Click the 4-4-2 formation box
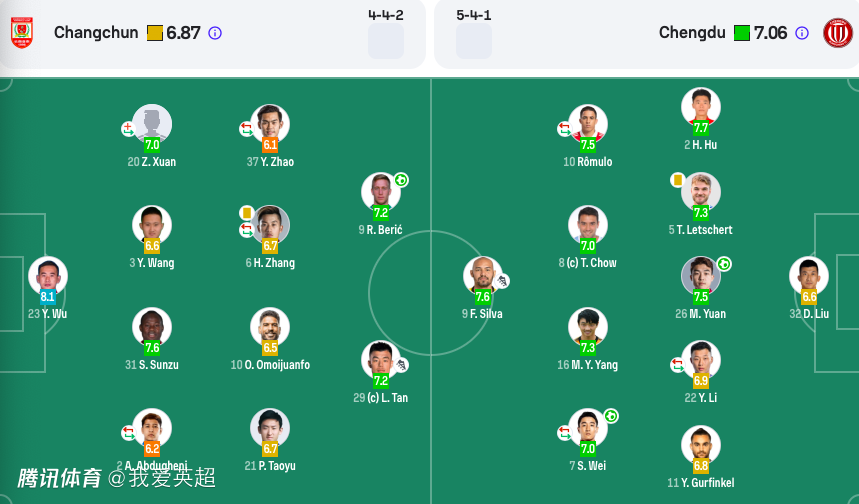 tap(386, 42)
